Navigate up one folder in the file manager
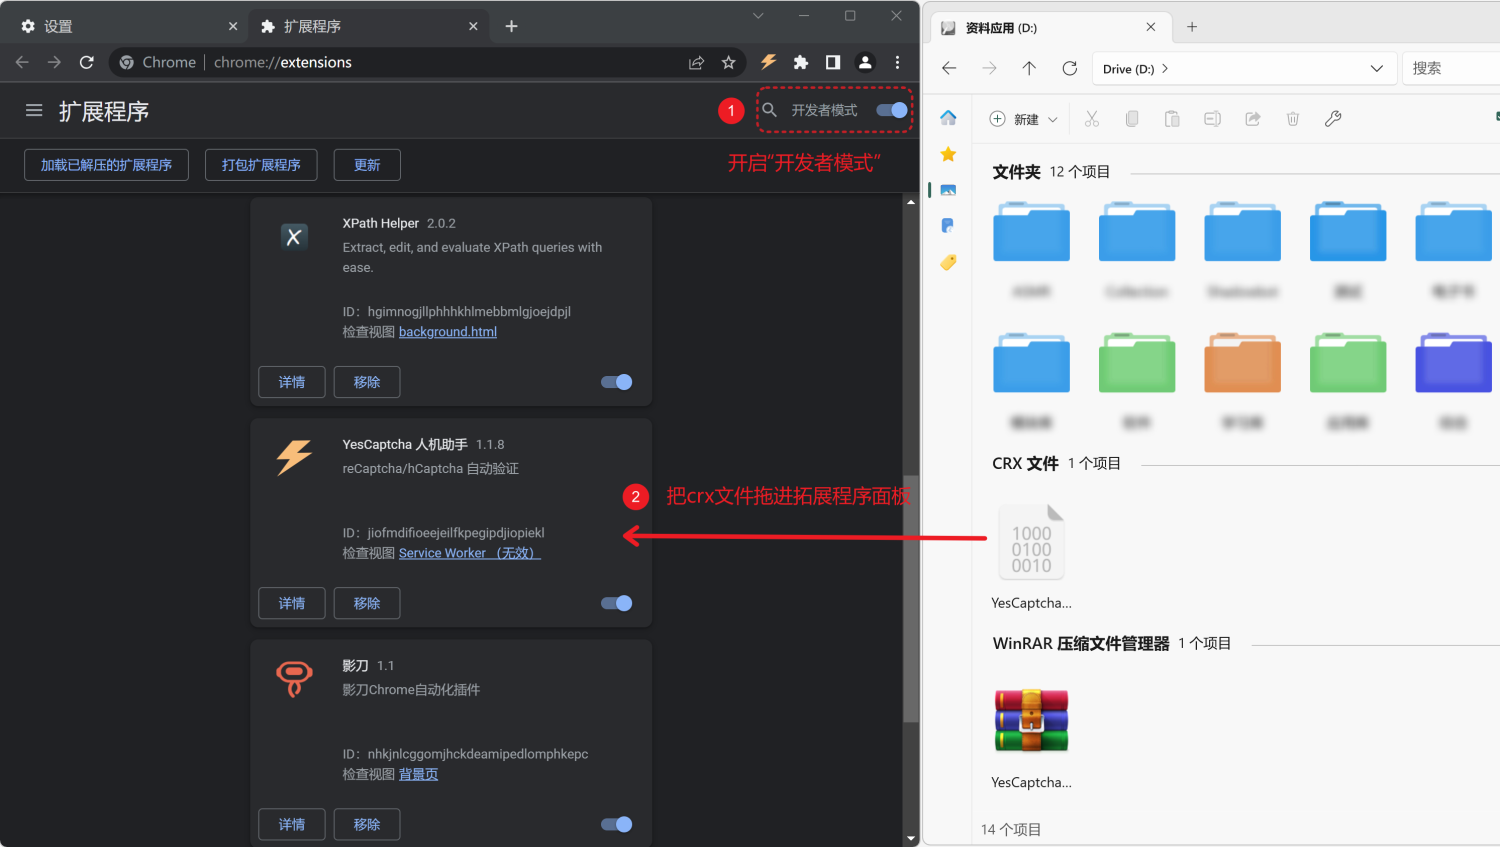The width and height of the screenshot is (1500, 847). tap(1029, 68)
